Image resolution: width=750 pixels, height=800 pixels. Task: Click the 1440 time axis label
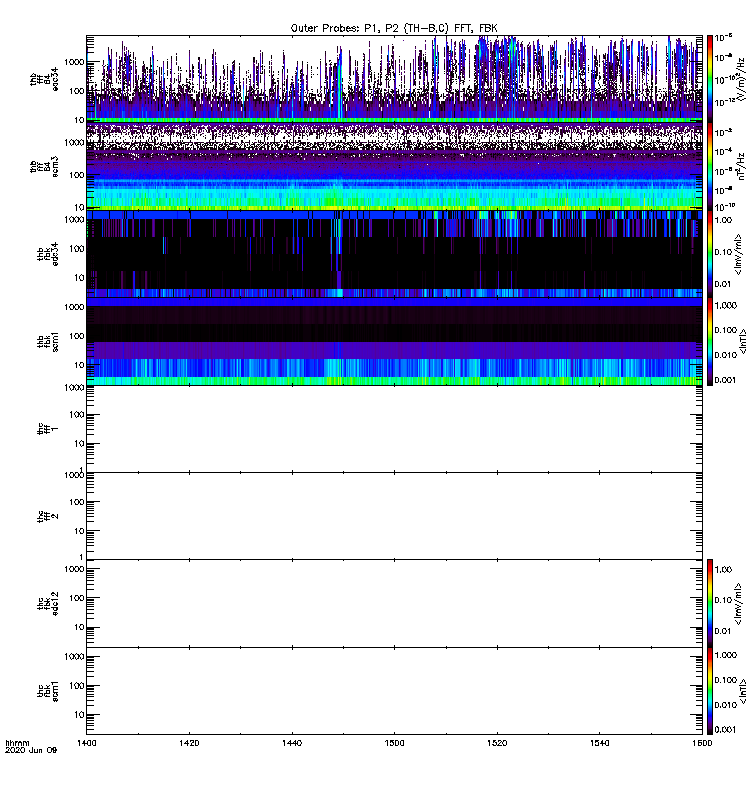click(292, 743)
